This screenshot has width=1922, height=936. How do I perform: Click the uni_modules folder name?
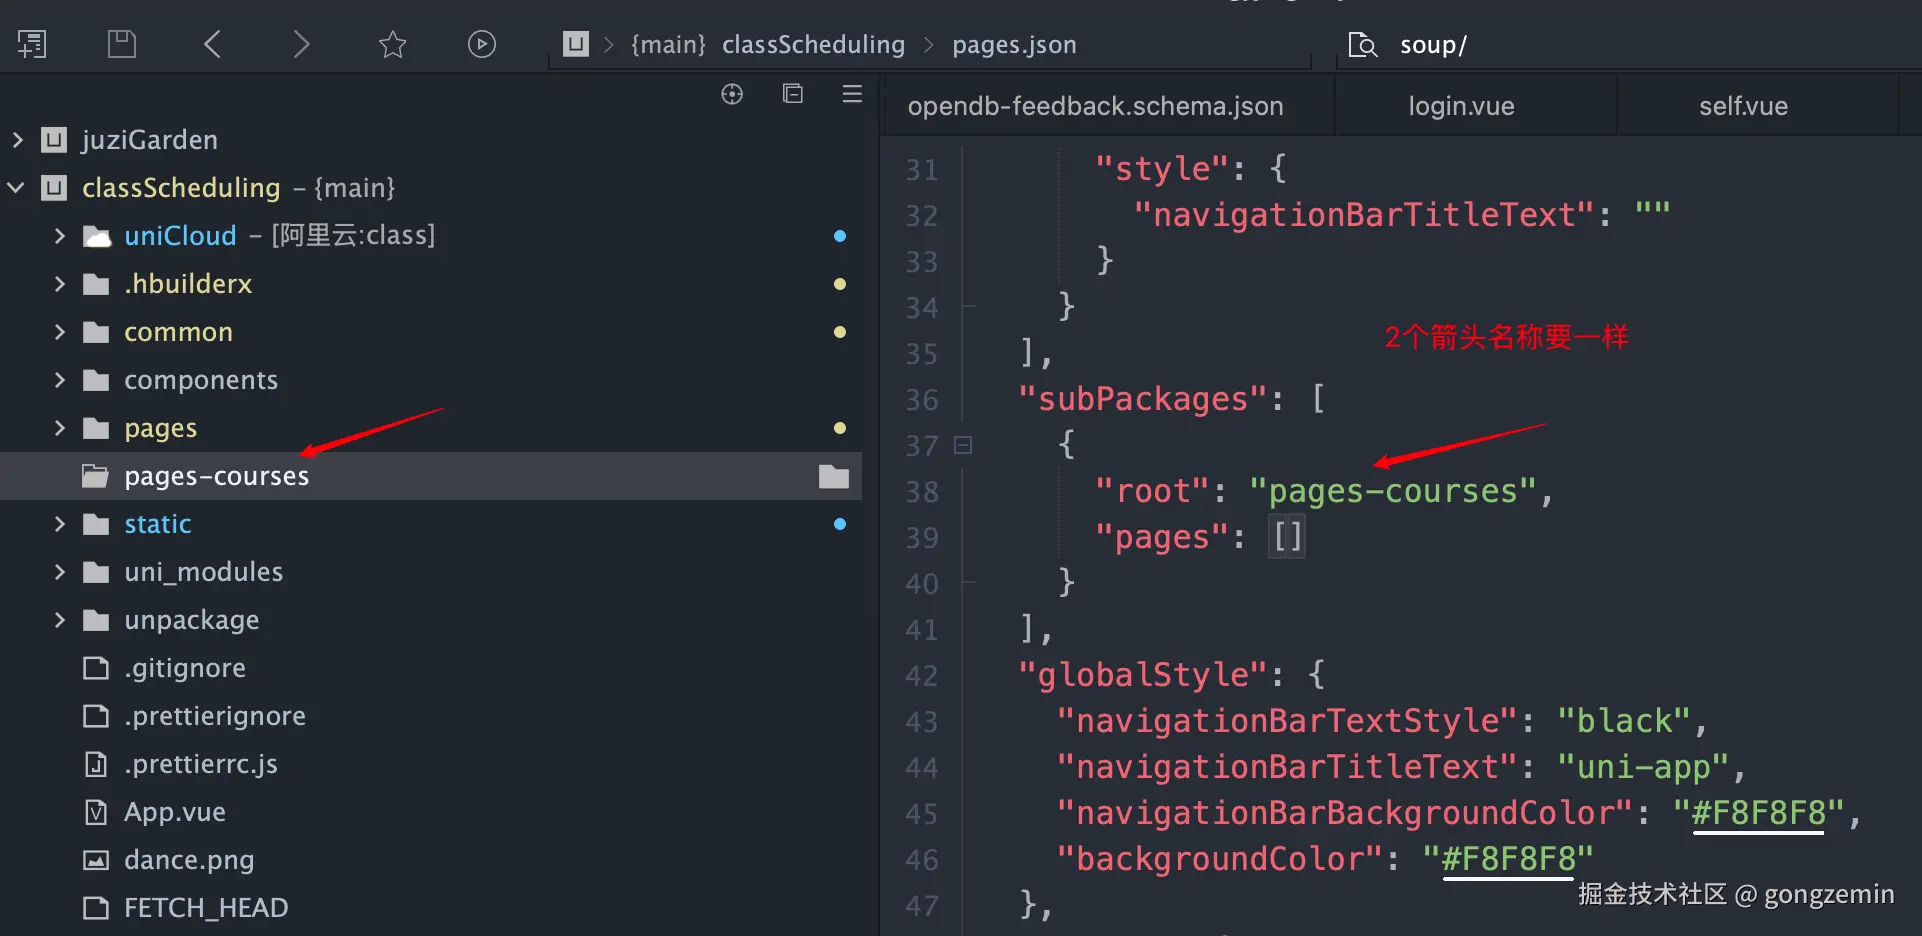pyautogui.click(x=204, y=572)
